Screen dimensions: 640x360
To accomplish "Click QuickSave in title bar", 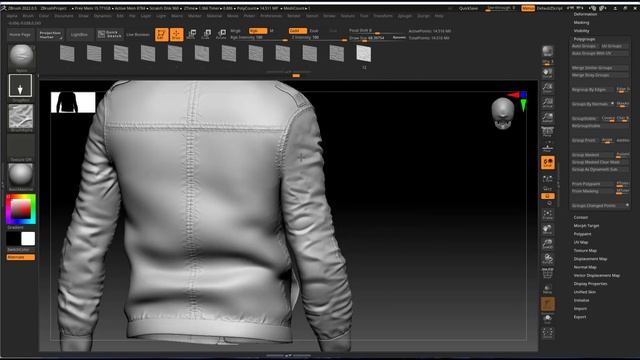I will point(468,8).
